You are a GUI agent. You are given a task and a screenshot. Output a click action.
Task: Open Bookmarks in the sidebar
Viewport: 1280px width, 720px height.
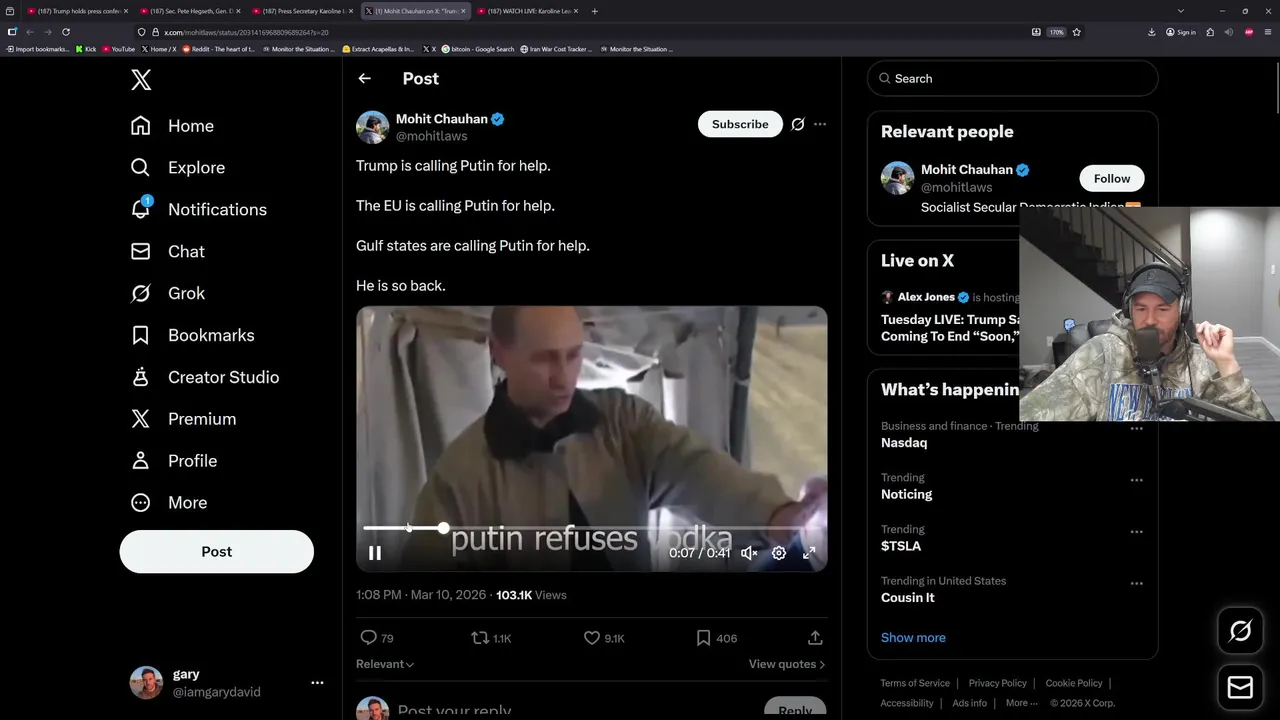192,336
